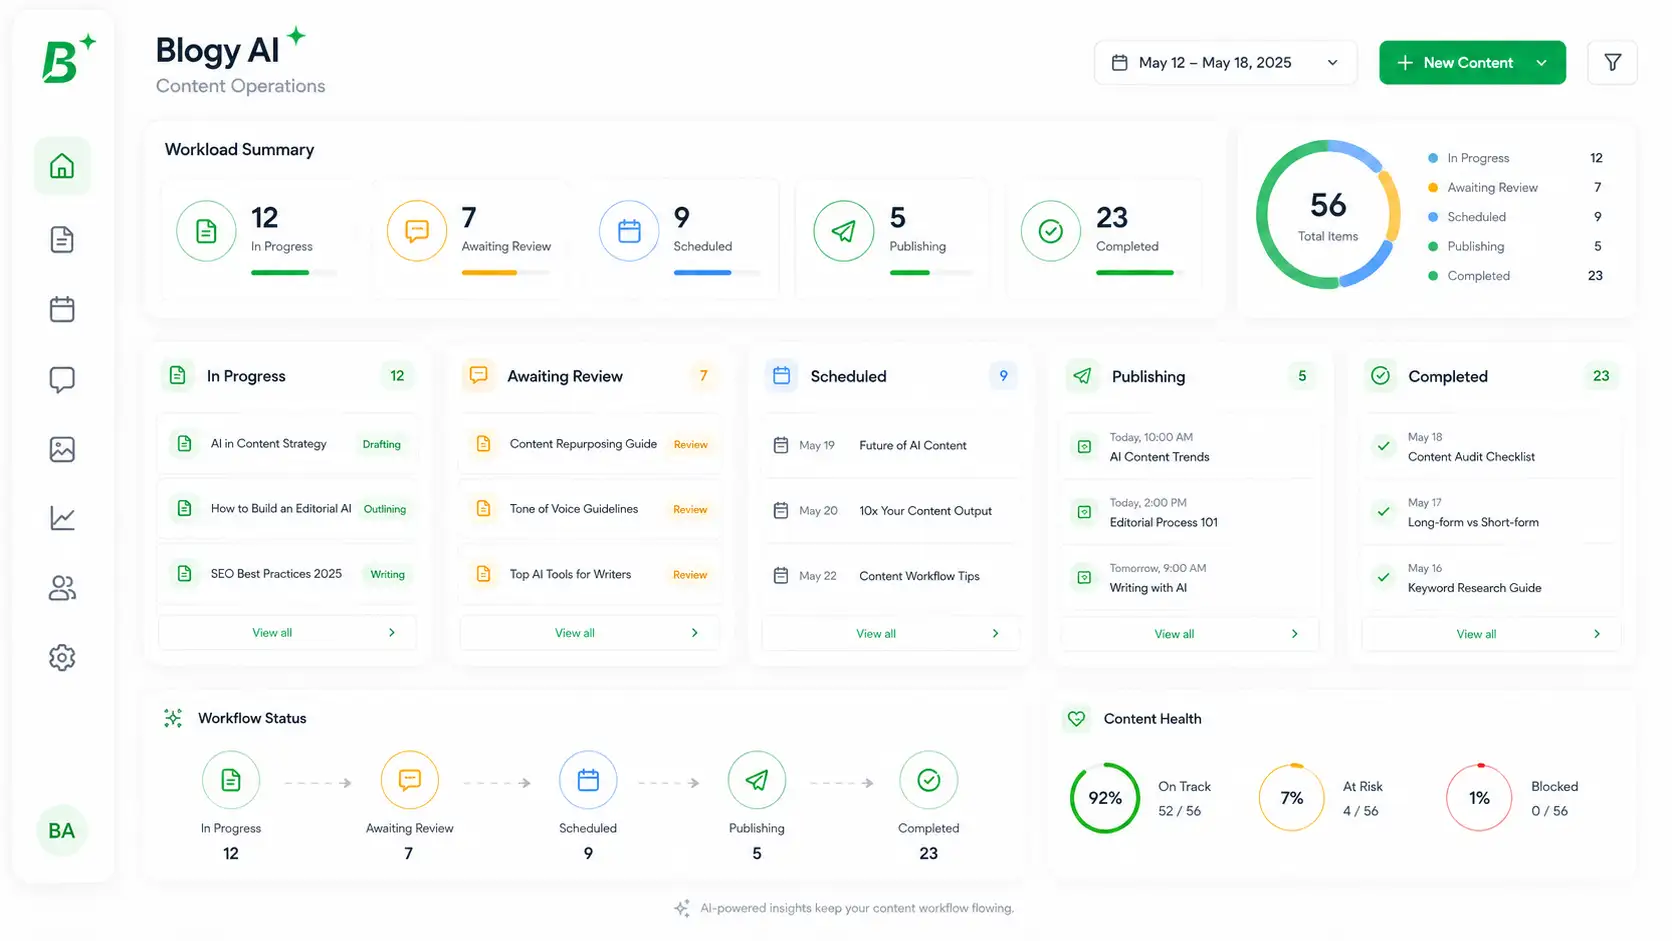Screen dimensions: 1672x941
Task: Click the Completed checkmark icon in Workflow Status
Action: (x=929, y=780)
